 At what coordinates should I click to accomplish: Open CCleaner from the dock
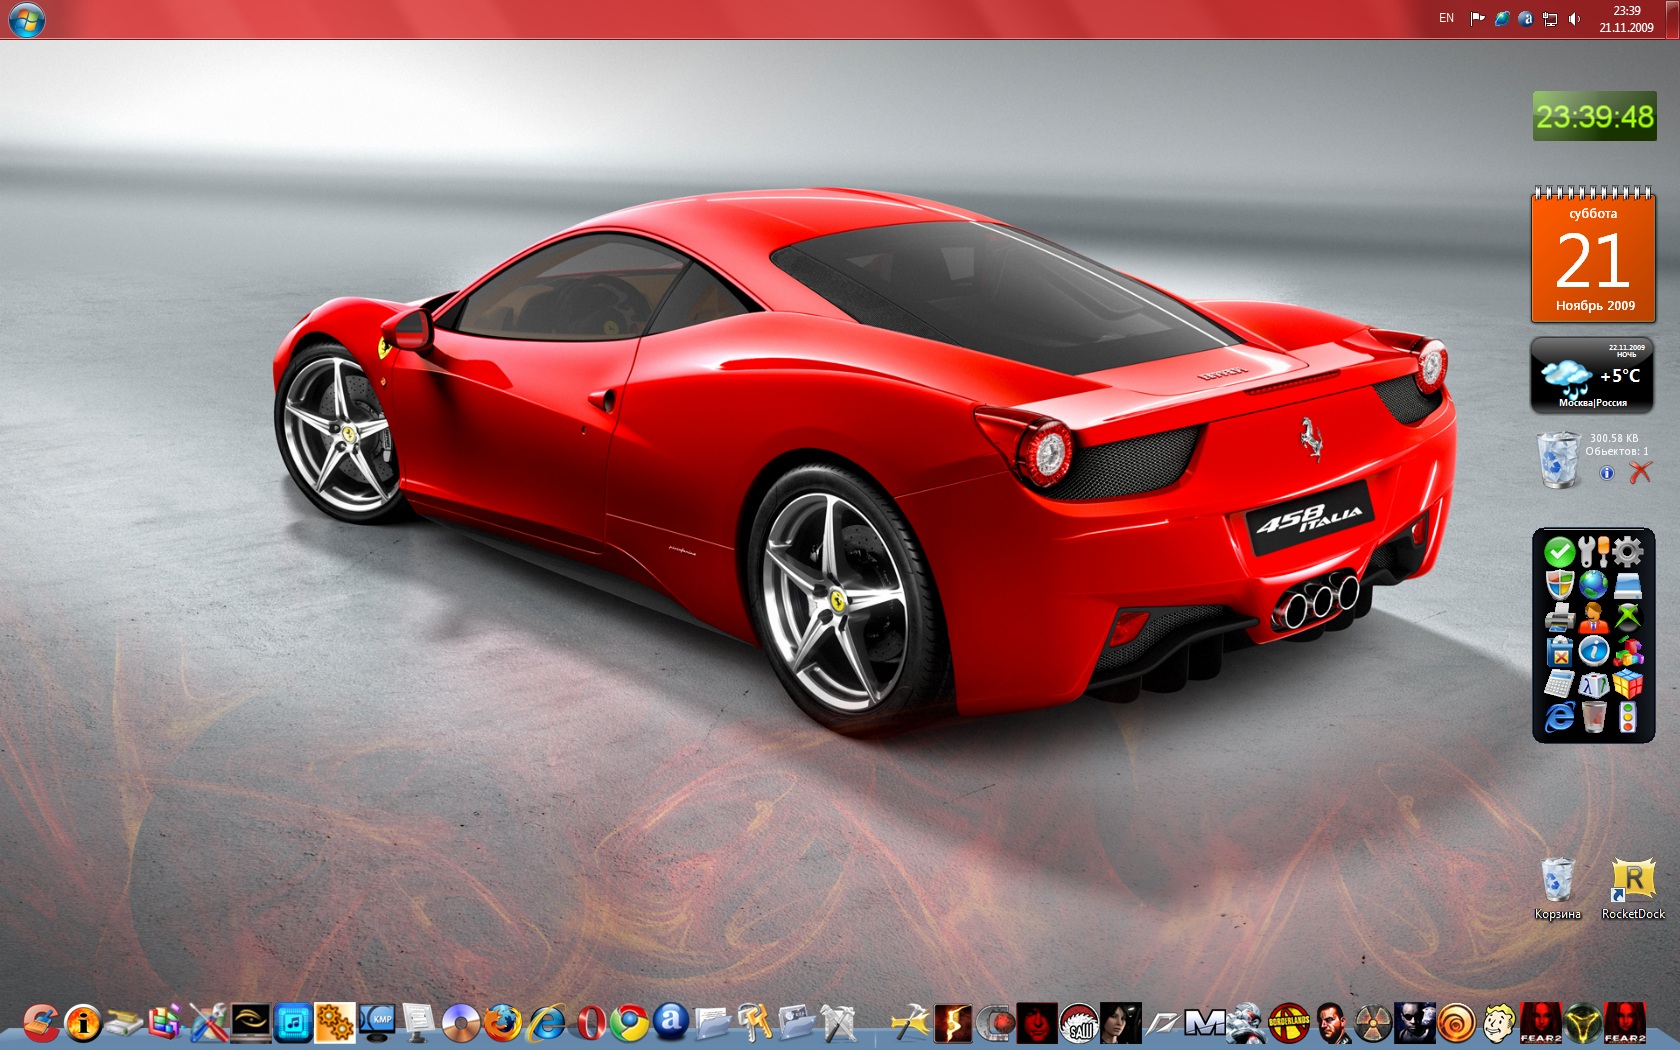[41, 1022]
